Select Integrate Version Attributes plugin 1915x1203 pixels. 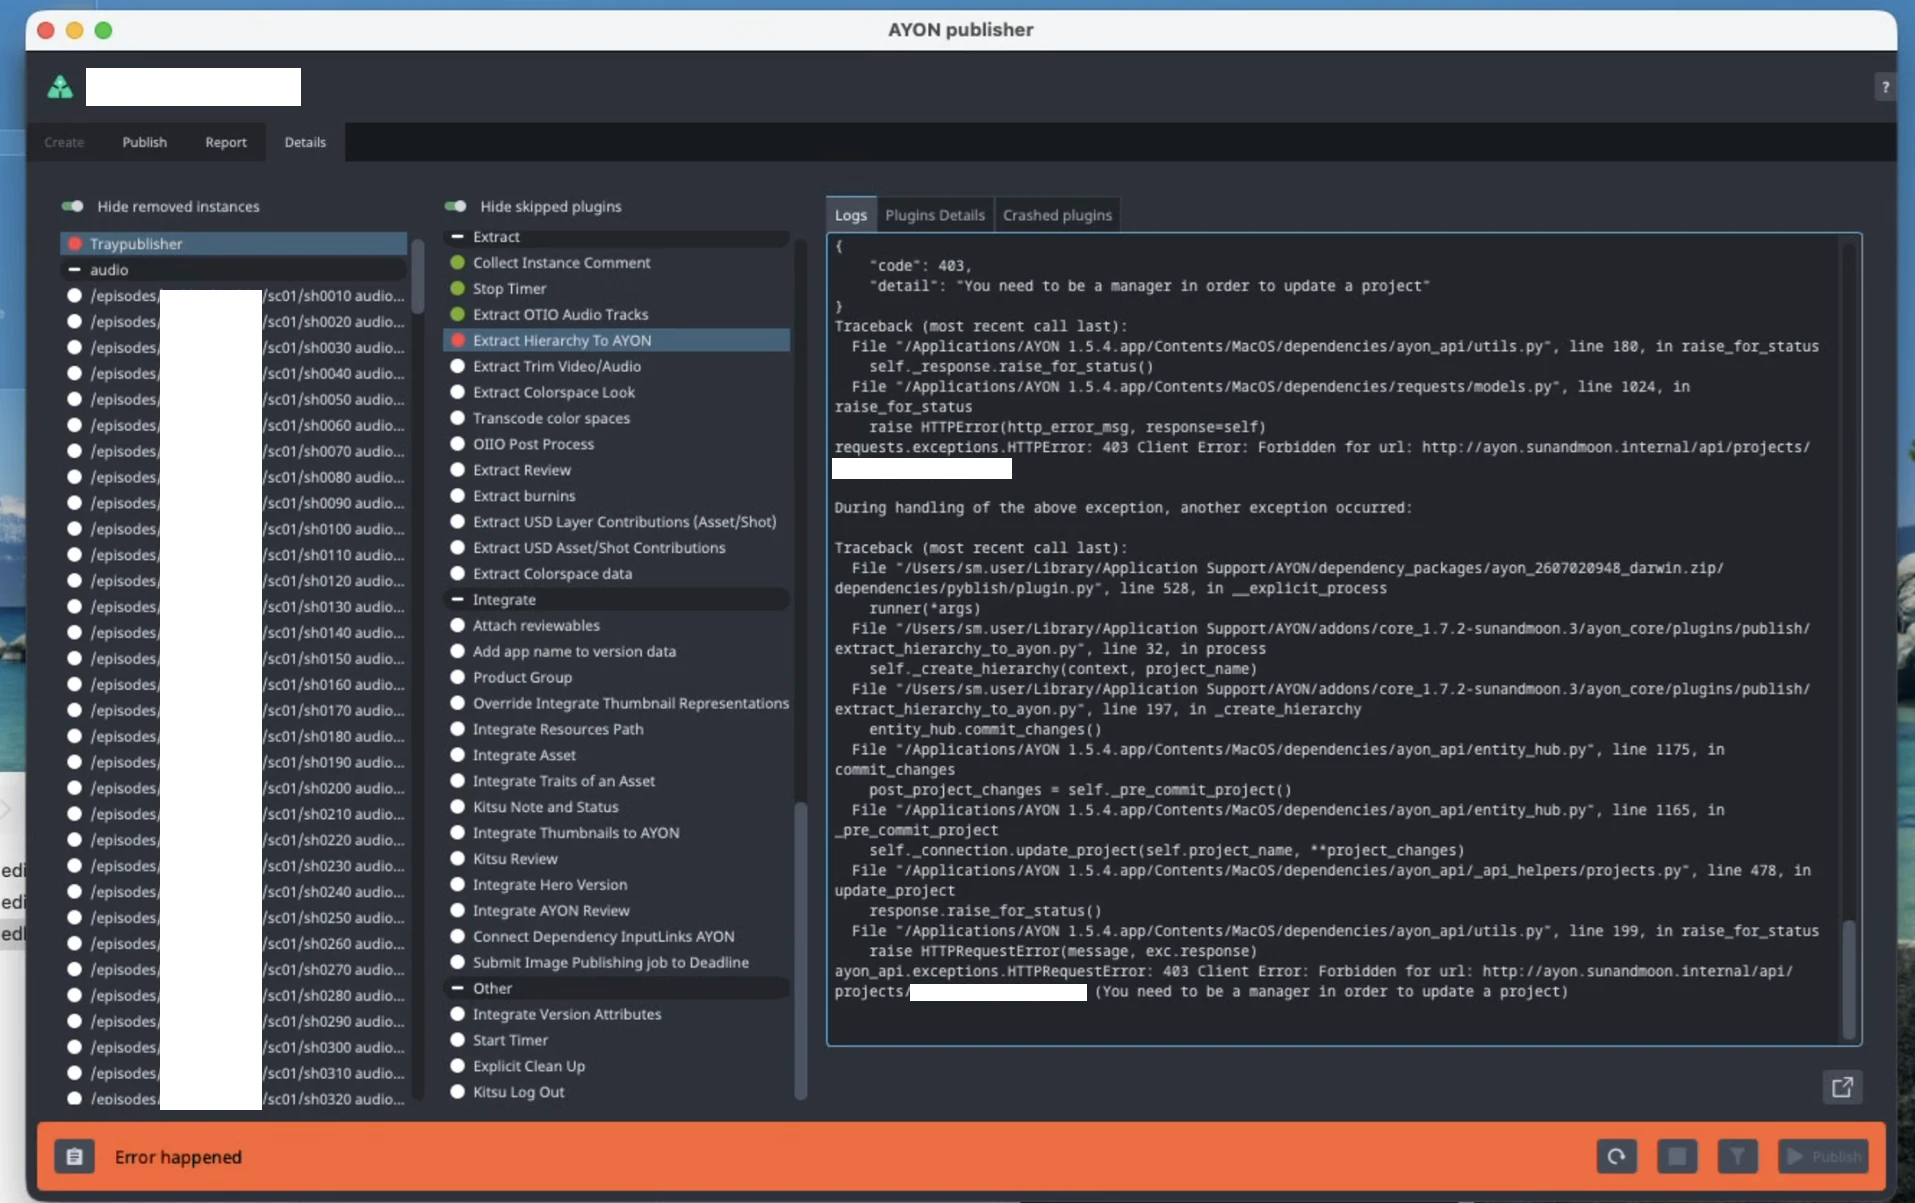coord(616,1014)
